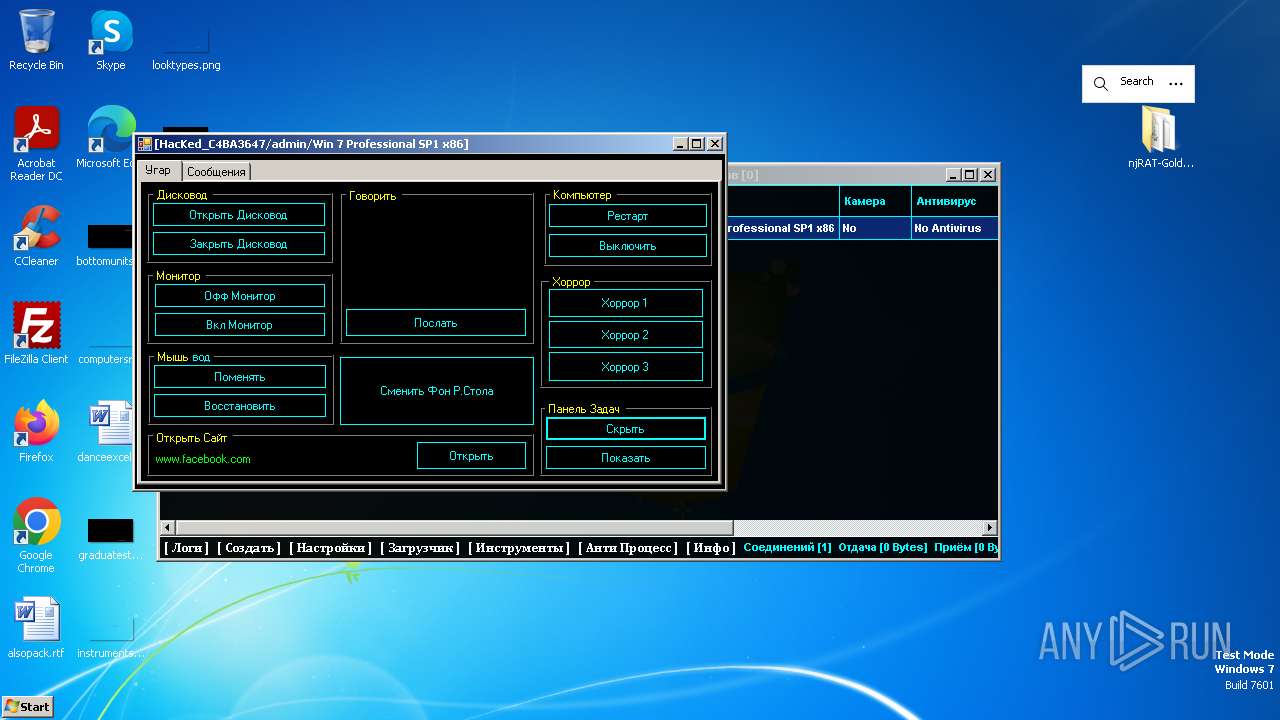Image resolution: width=1280 pixels, height=720 pixels.
Task: Select the graduatest desktop file
Action: (x=108, y=538)
